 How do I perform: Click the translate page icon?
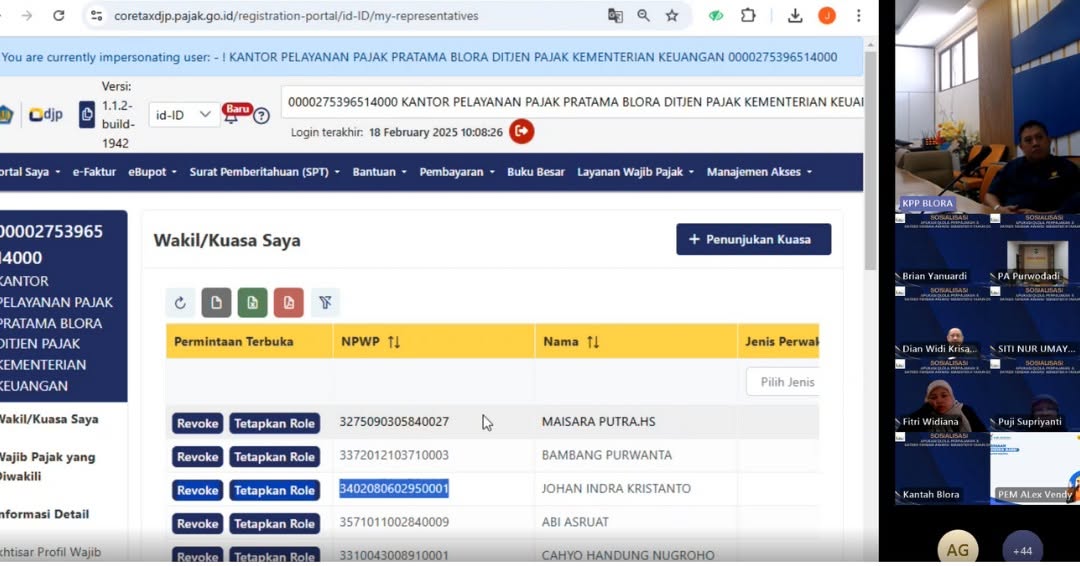tap(615, 15)
